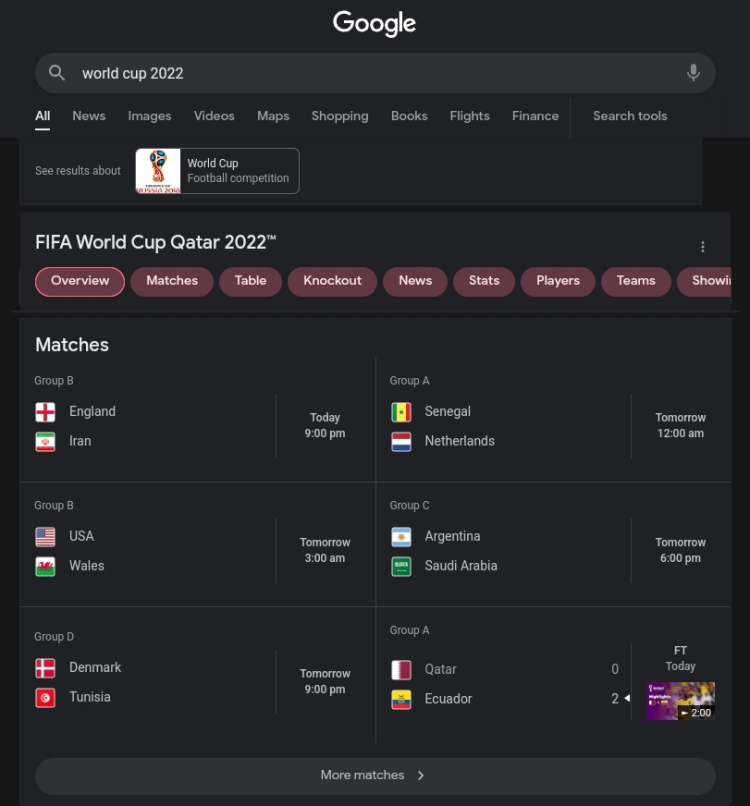Select the Knockout chip
The image size is (750, 806).
coord(332,281)
